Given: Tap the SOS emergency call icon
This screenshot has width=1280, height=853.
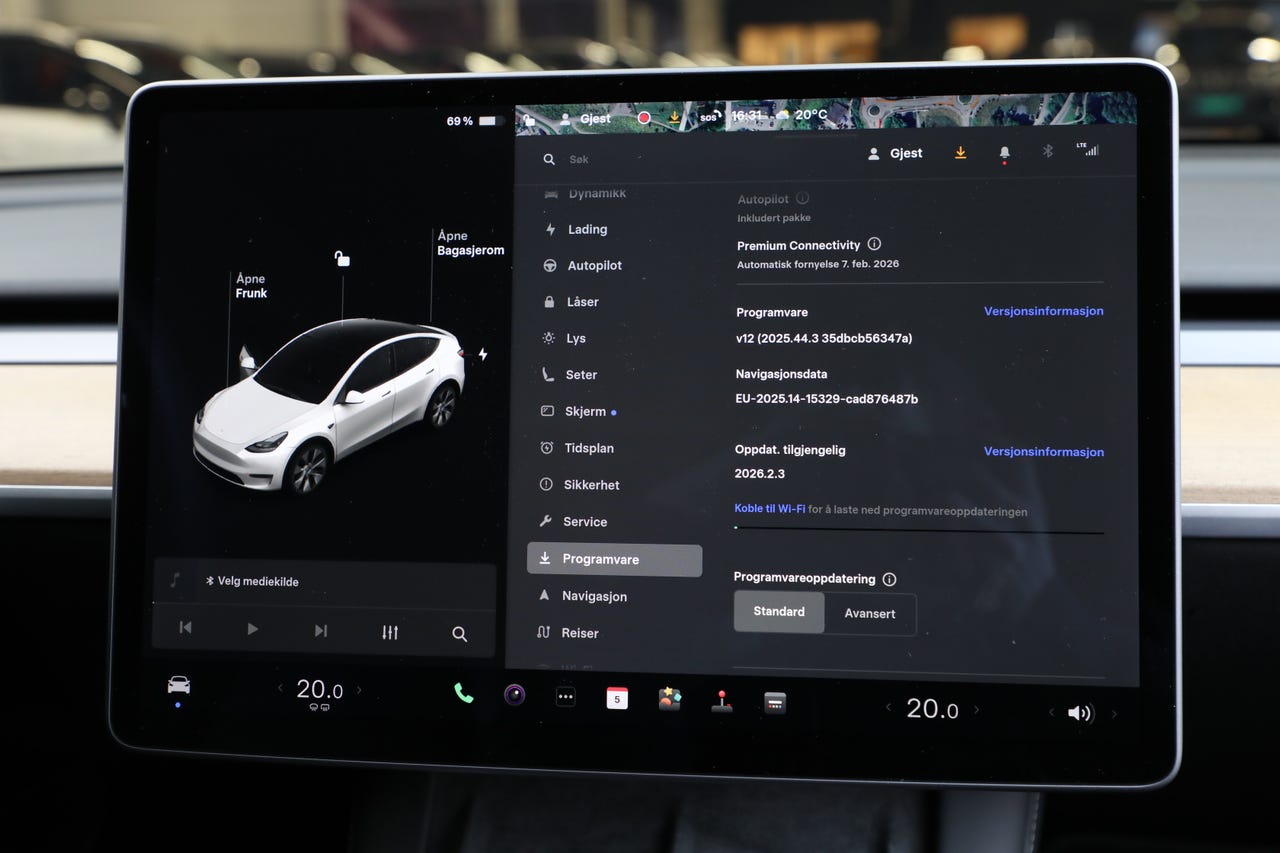Looking at the screenshot, I should [x=709, y=116].
